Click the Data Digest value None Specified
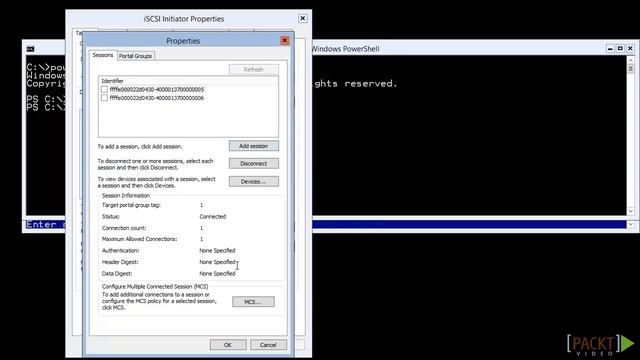Viewport: 640px width, 360px height. pos(217,273)
